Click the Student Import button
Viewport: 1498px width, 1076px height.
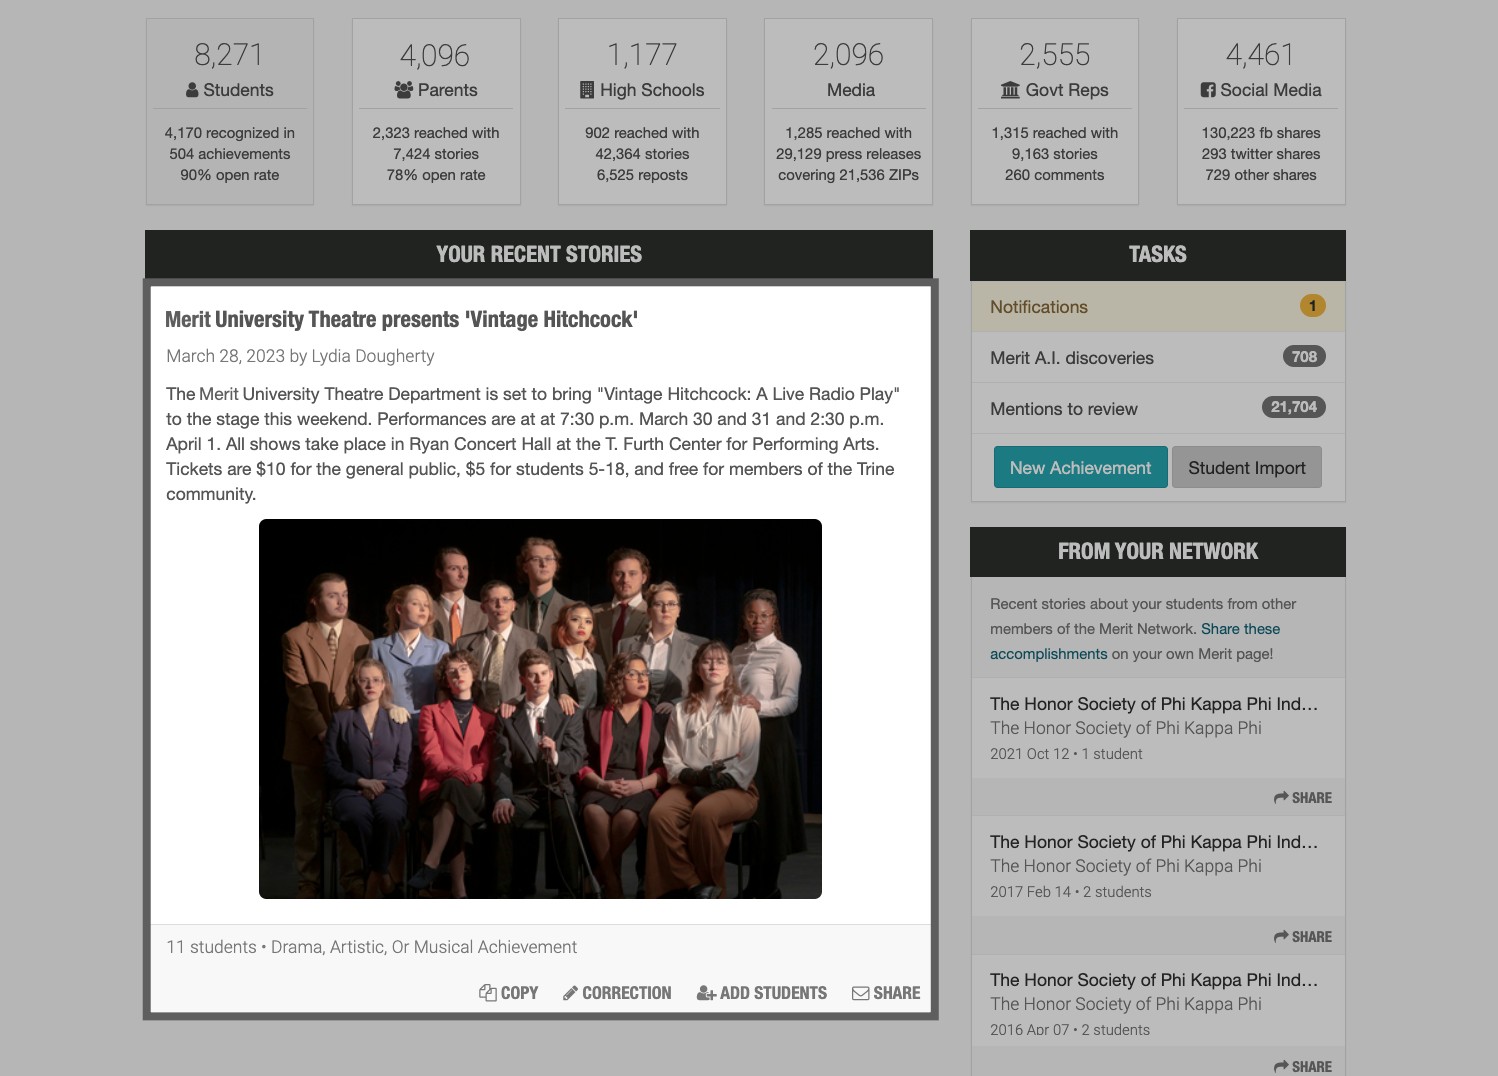click(x=1246, y=467)
